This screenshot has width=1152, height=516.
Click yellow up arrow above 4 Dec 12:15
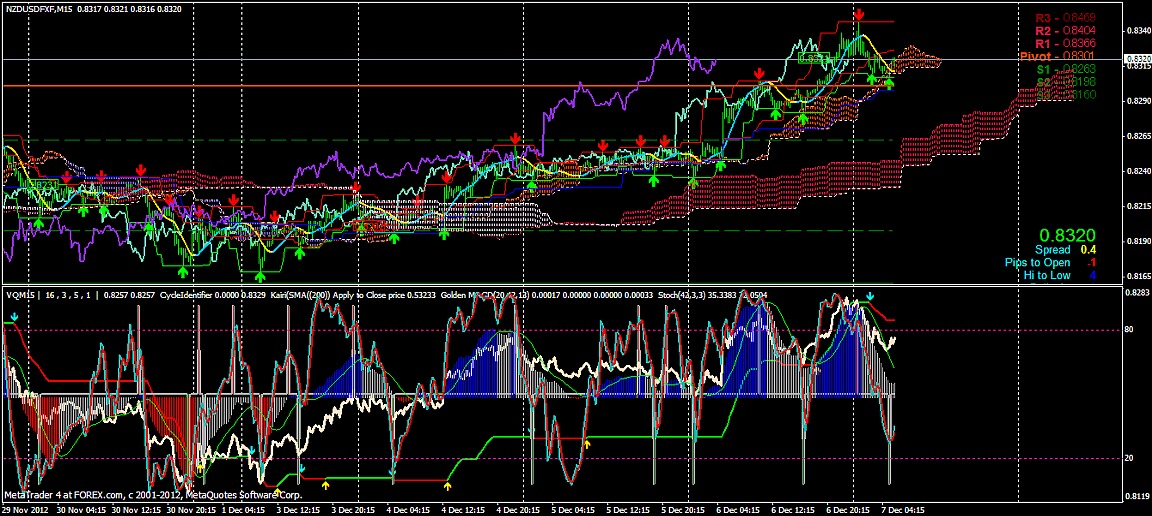pyautogui.click(x=448, y=485)
